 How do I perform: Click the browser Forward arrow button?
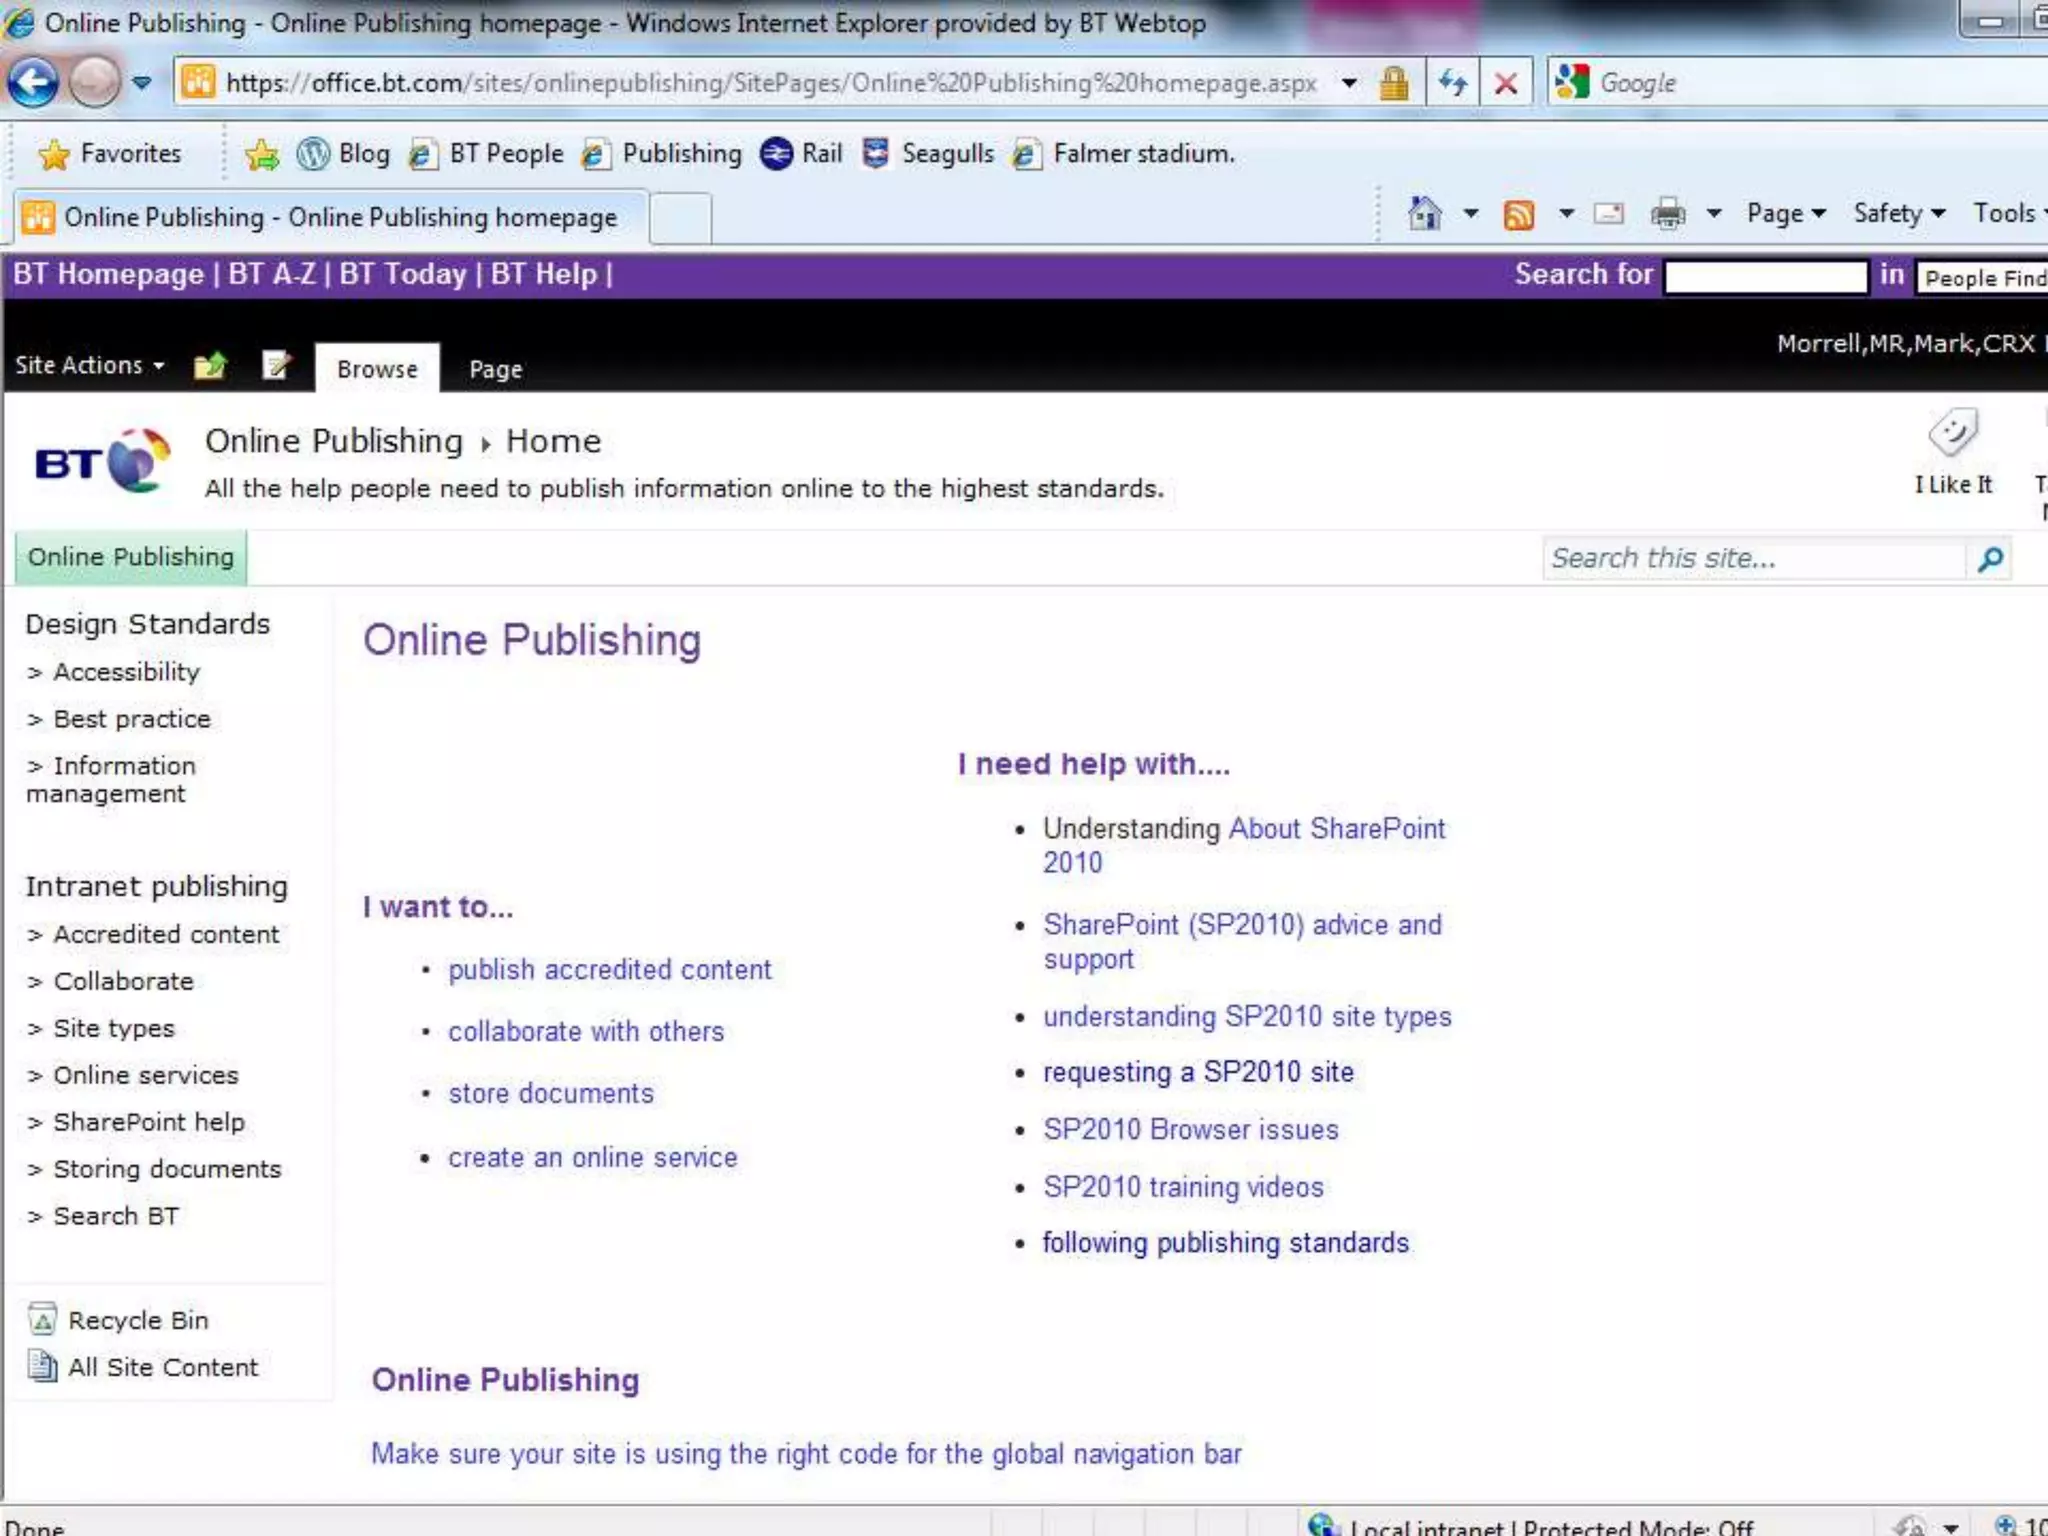coord(95,82)
